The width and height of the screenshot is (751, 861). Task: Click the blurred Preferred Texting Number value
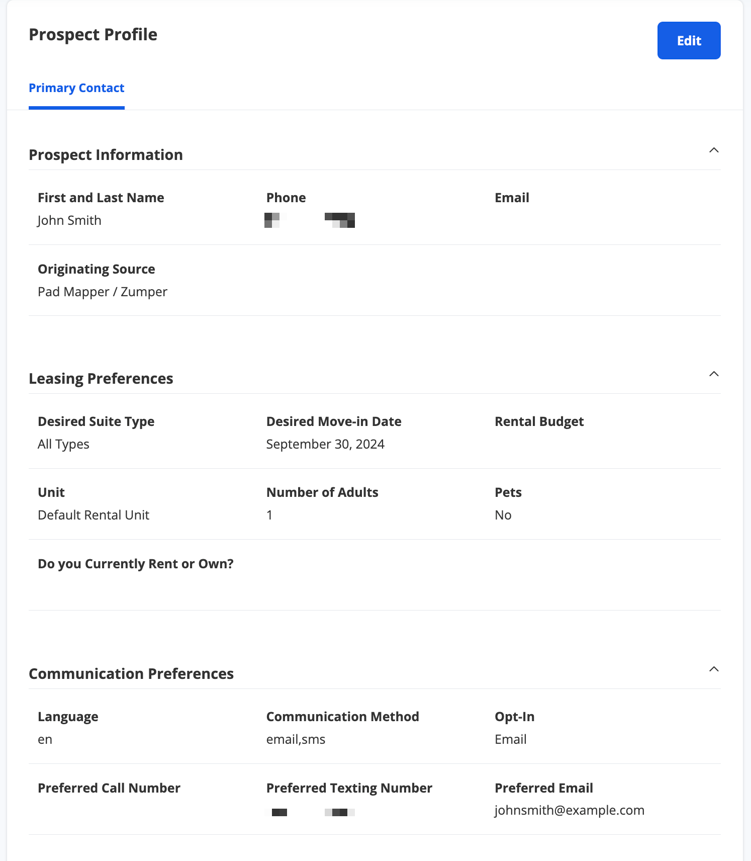point(311,812)
